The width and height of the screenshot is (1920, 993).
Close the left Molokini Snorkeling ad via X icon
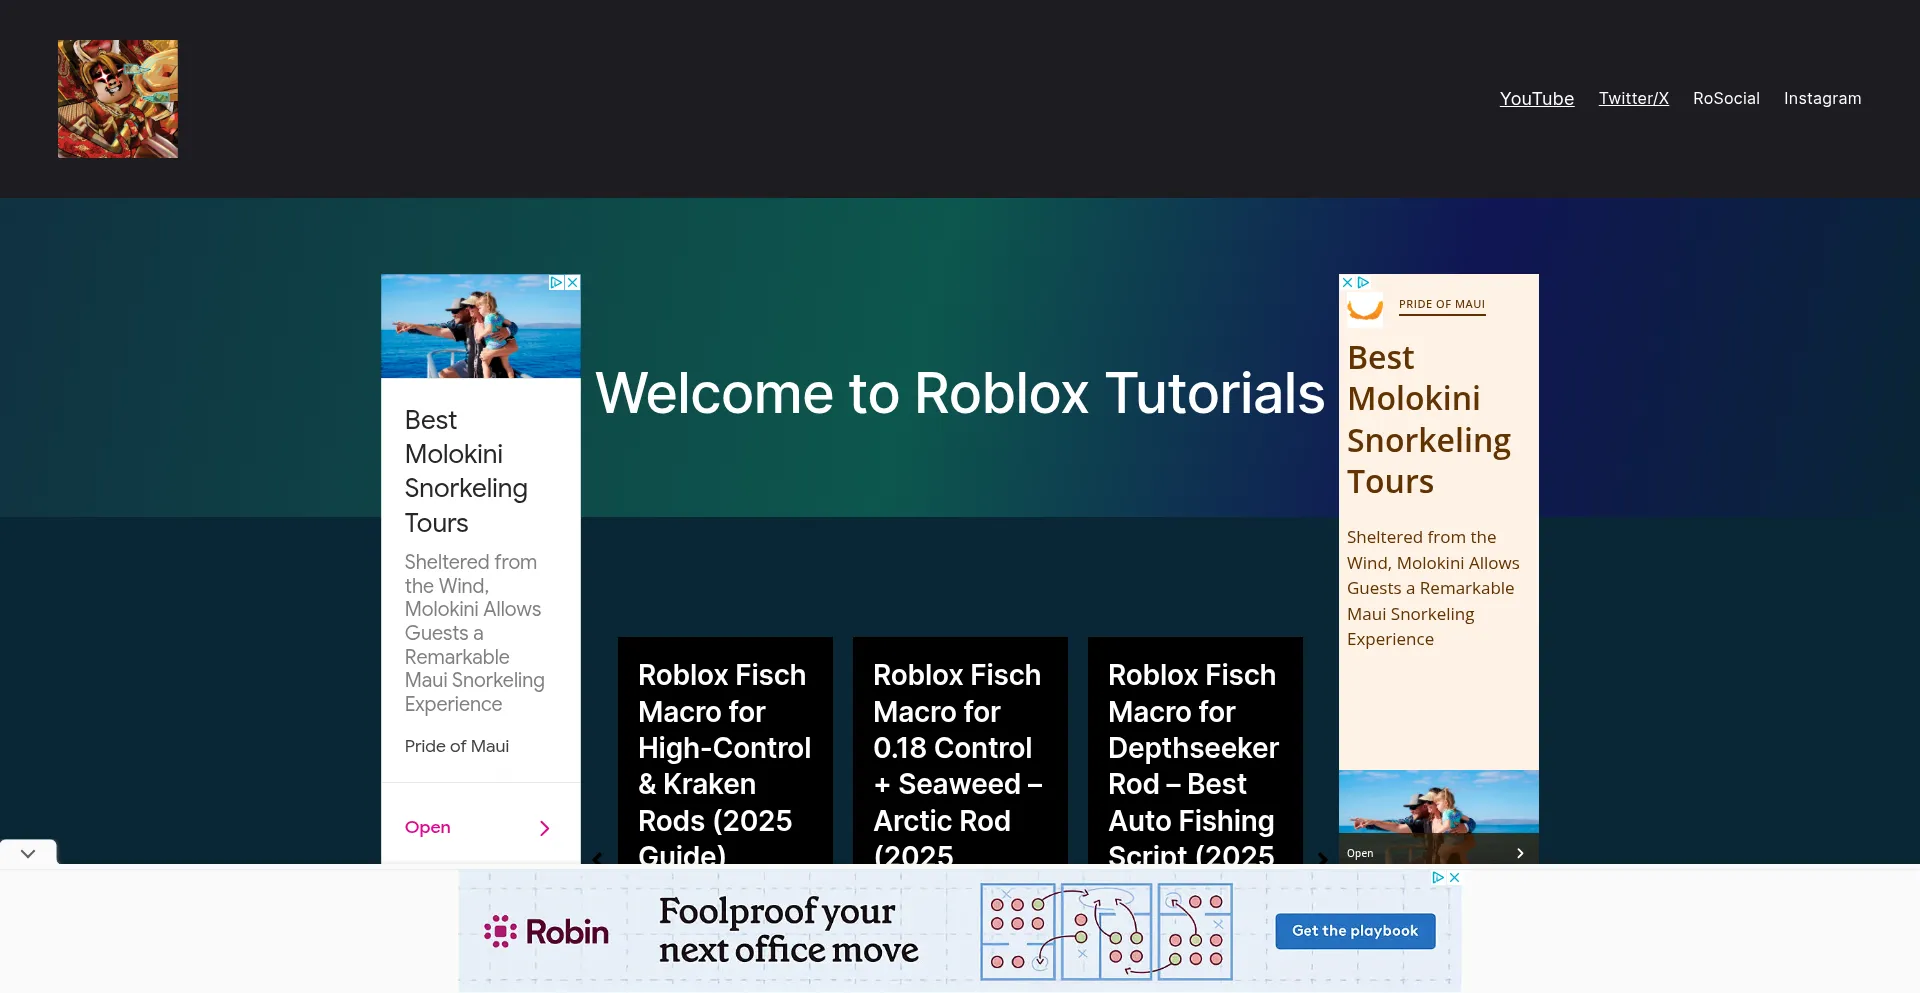click(x=571, y=283)
